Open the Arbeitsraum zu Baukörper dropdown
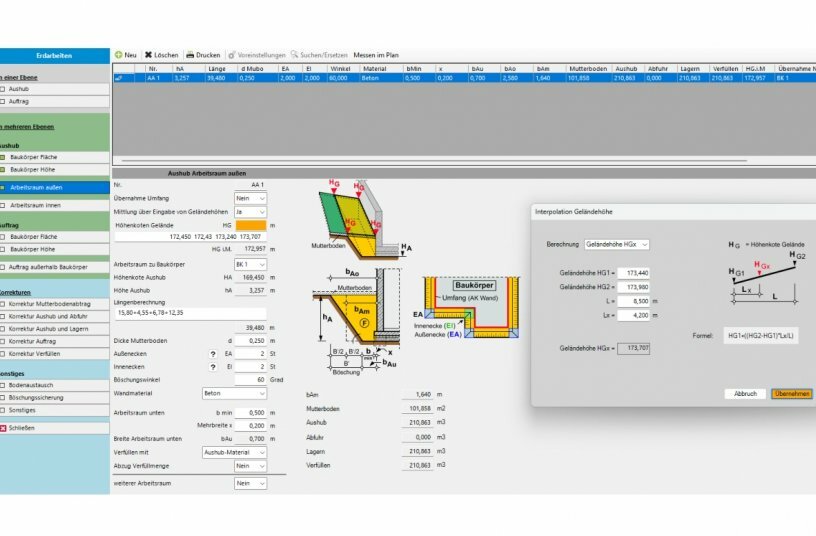 pos(250,264)
